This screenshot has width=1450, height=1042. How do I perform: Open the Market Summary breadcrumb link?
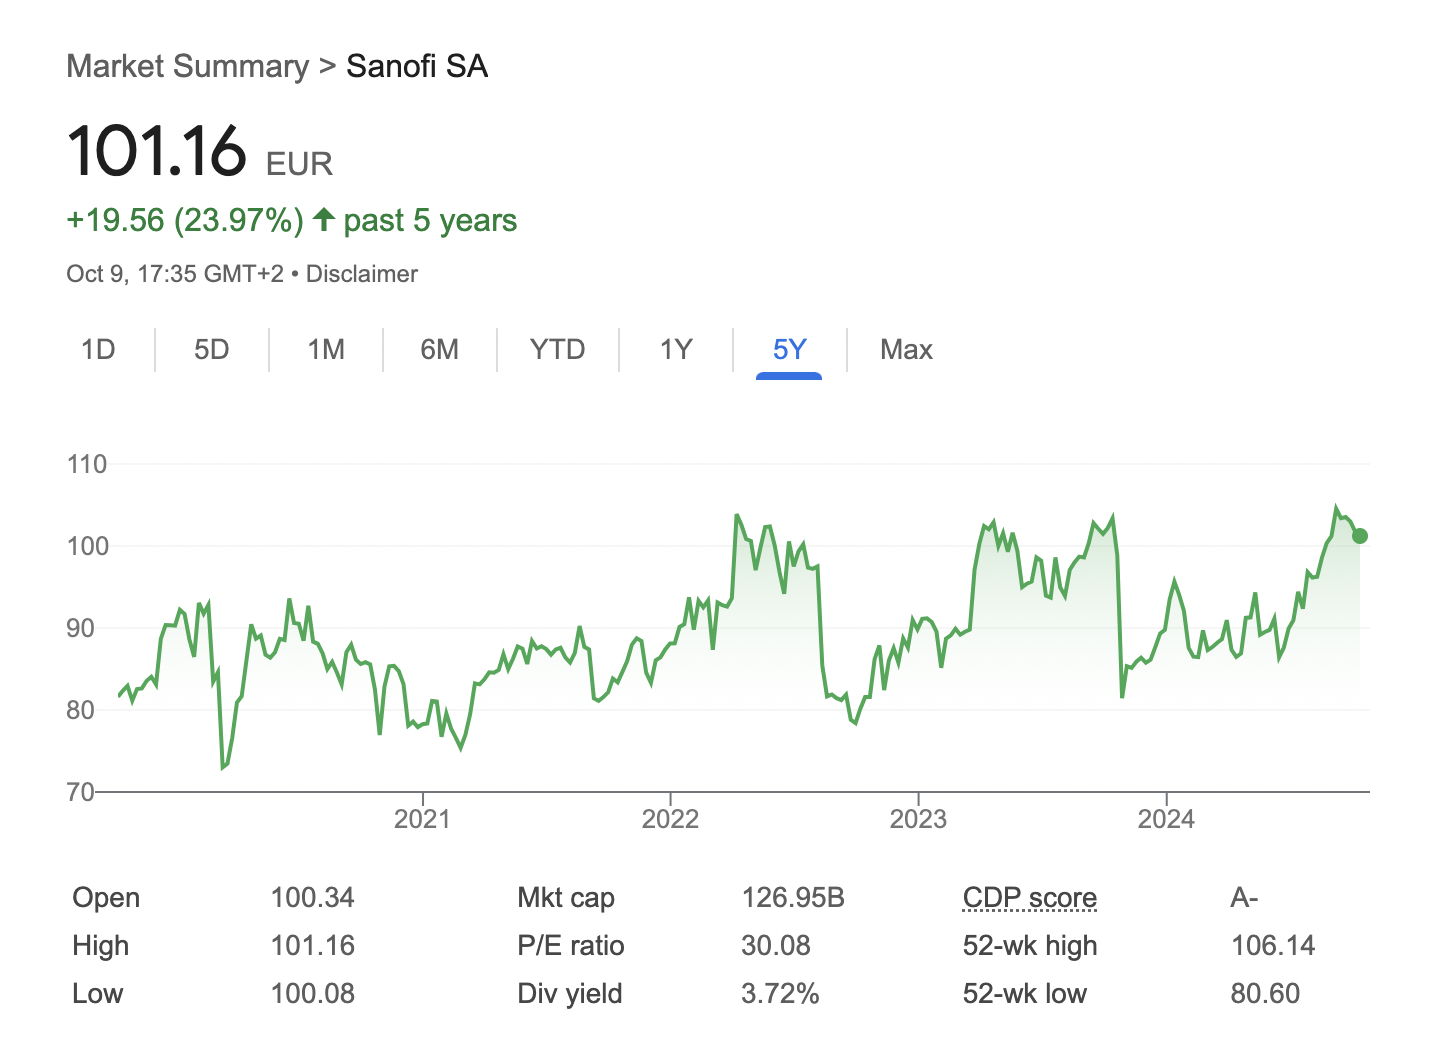coord(188,67)
